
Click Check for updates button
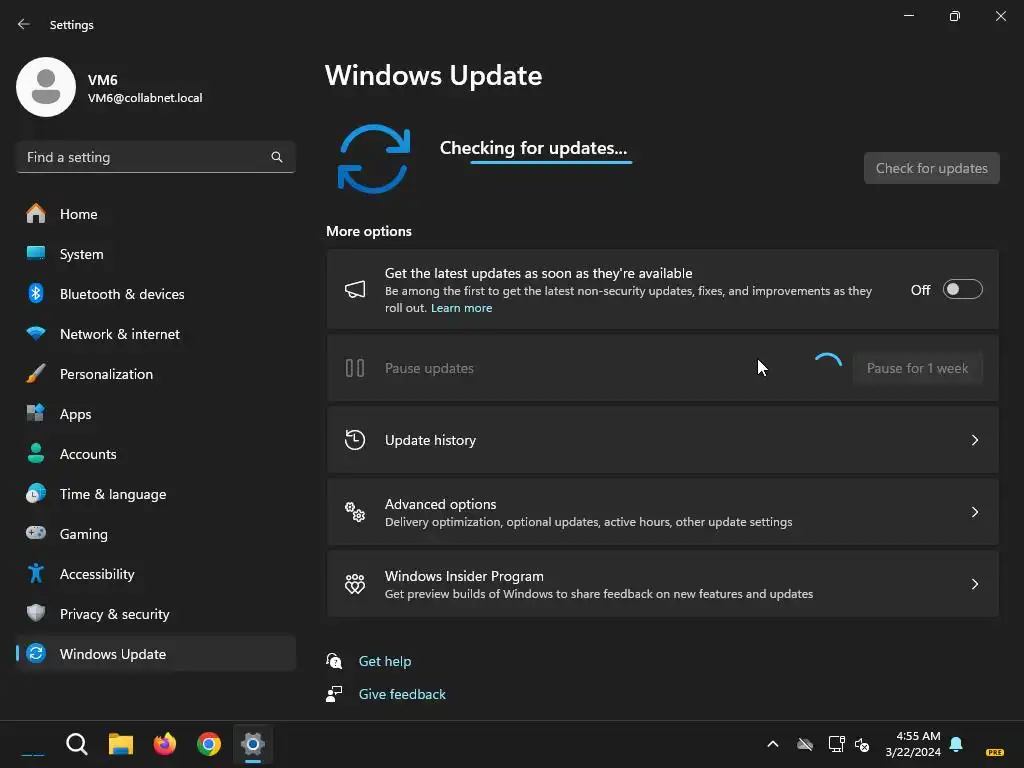(x=931, y=168)
